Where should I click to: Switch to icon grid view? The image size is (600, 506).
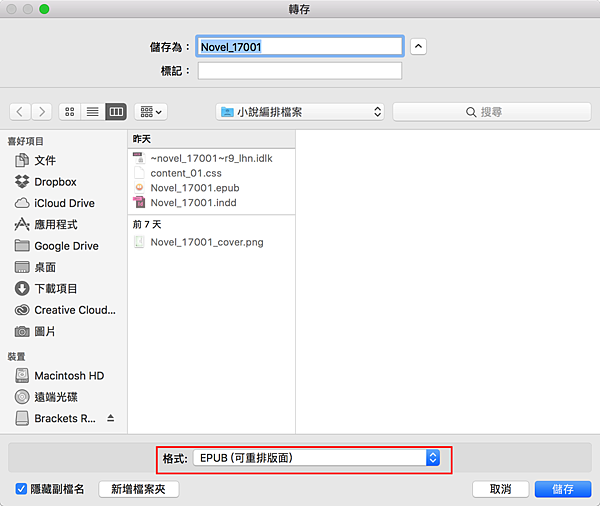tap(70, 112)
